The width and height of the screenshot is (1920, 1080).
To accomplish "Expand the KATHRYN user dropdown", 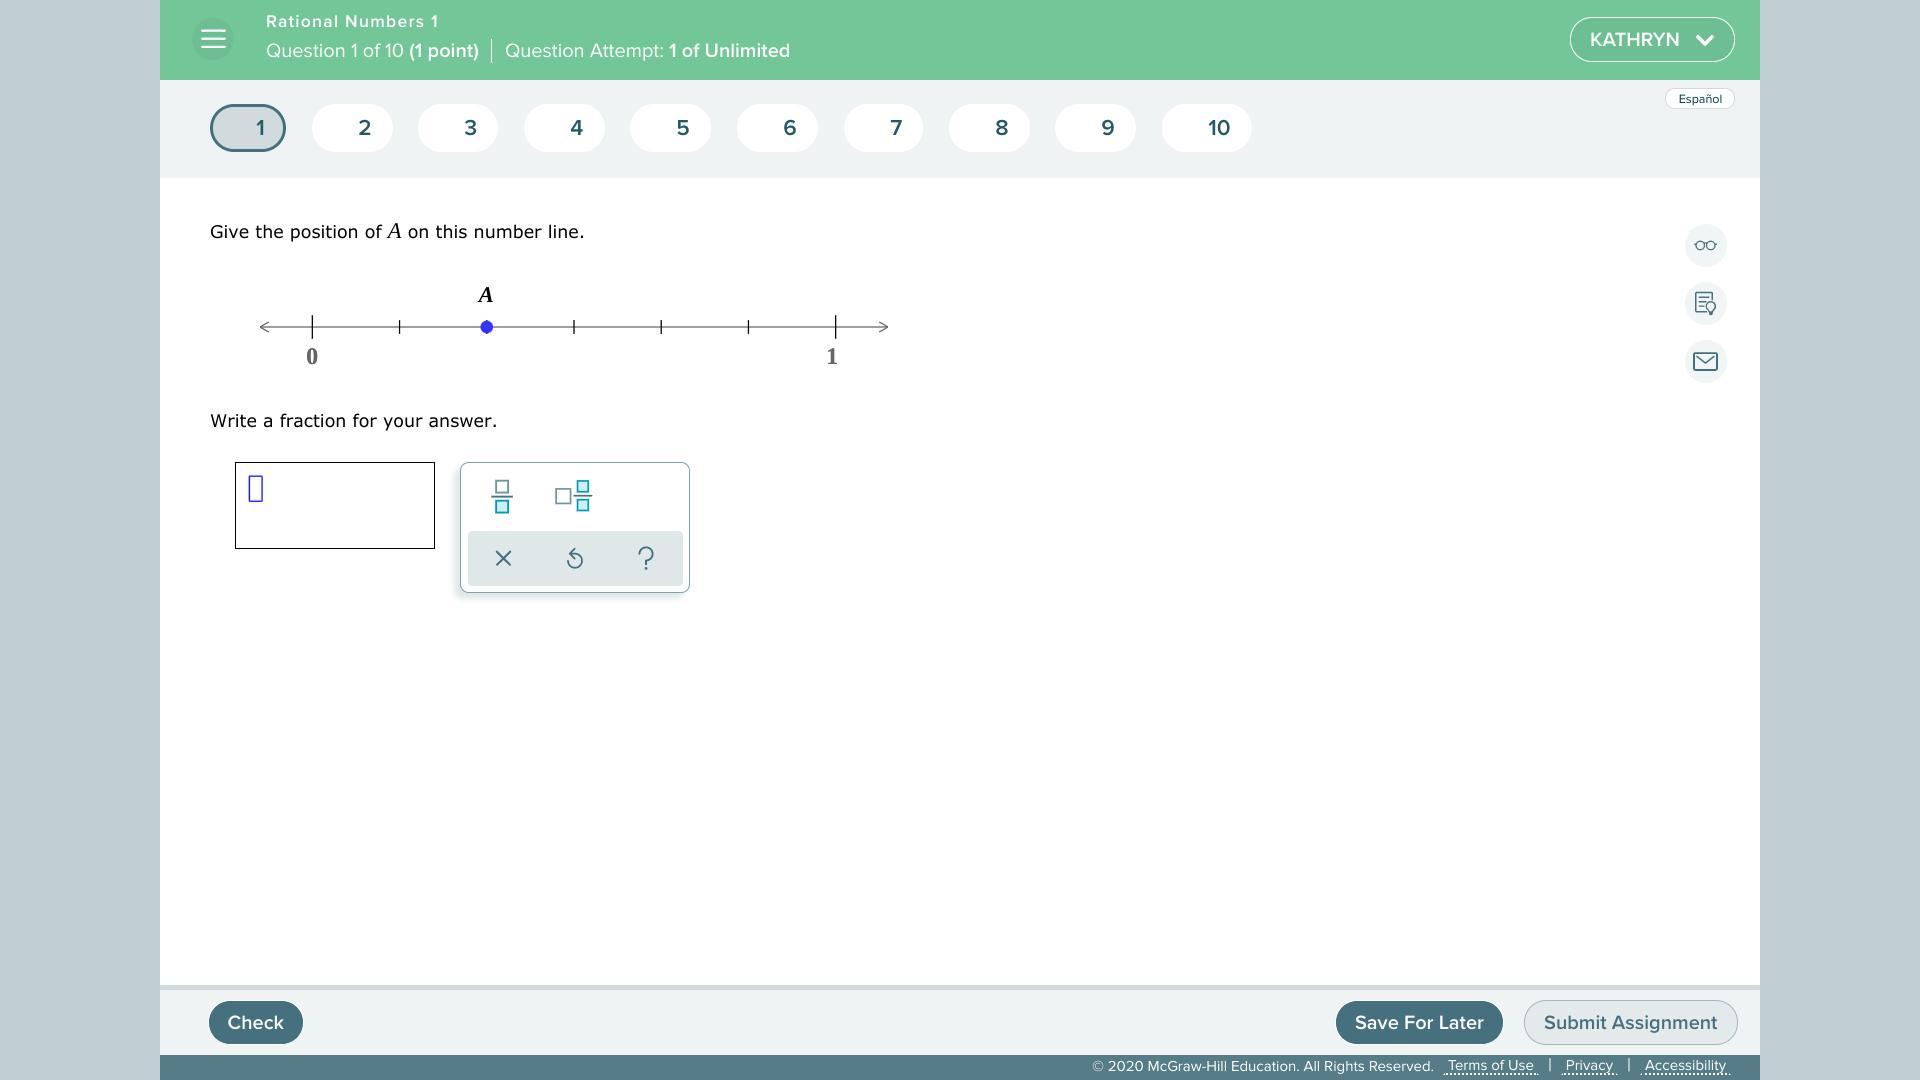I will 1651,40.
